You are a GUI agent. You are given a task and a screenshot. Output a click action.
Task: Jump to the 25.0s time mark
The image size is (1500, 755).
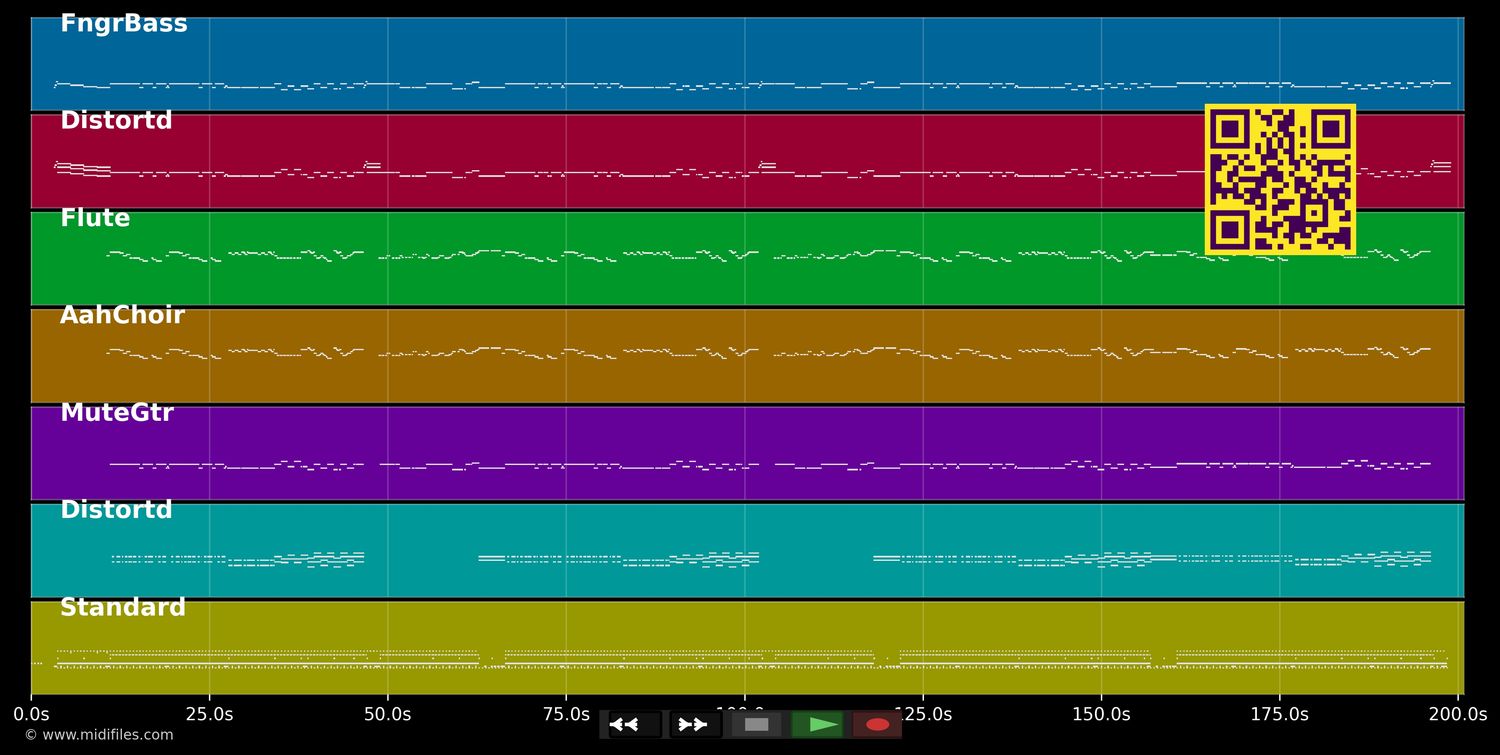209,714
